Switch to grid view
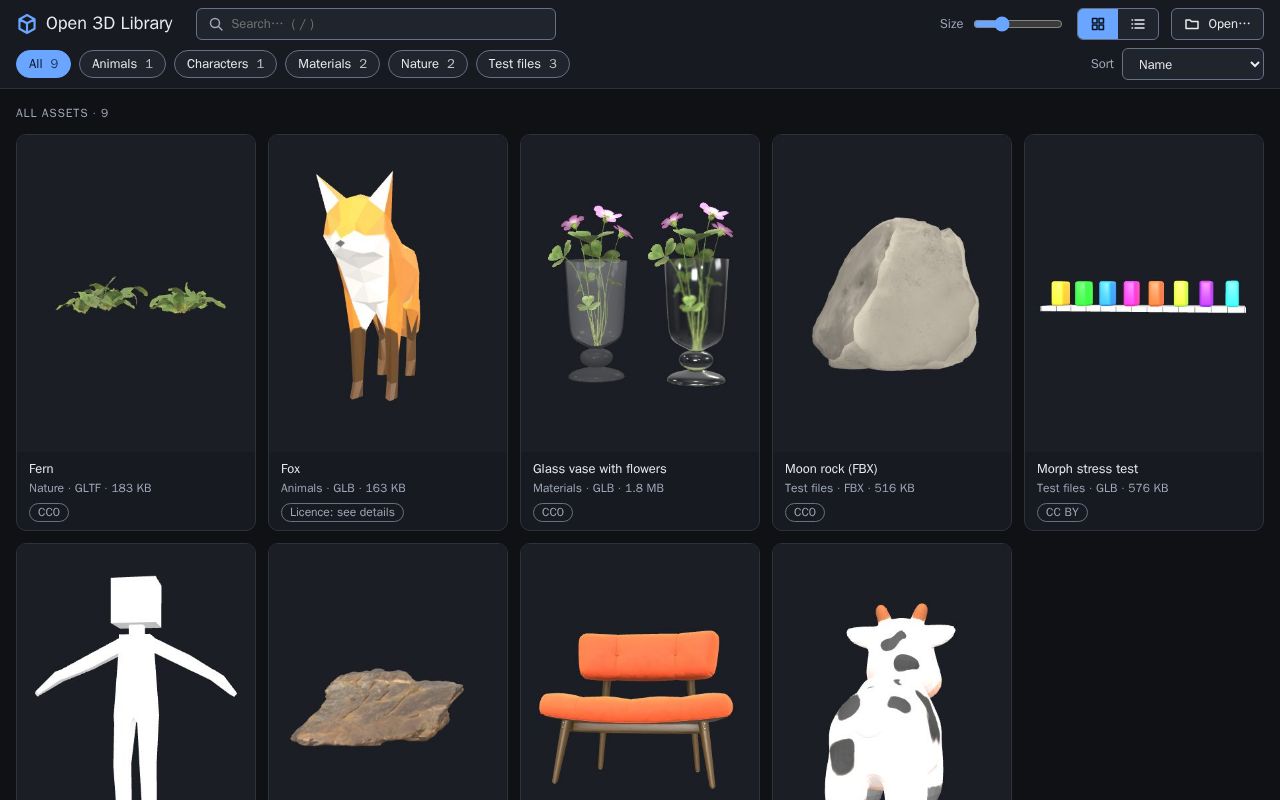Viewport: 1280px width, 800px height. coord(1097,24)
